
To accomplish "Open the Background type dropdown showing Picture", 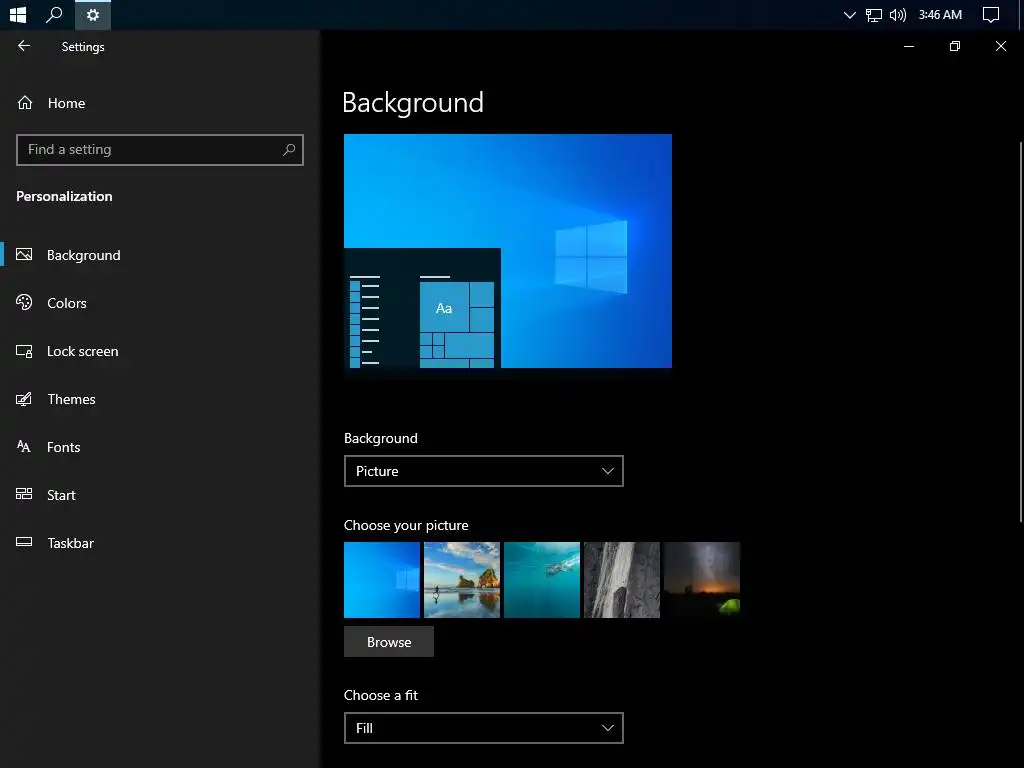I will 484,471.
